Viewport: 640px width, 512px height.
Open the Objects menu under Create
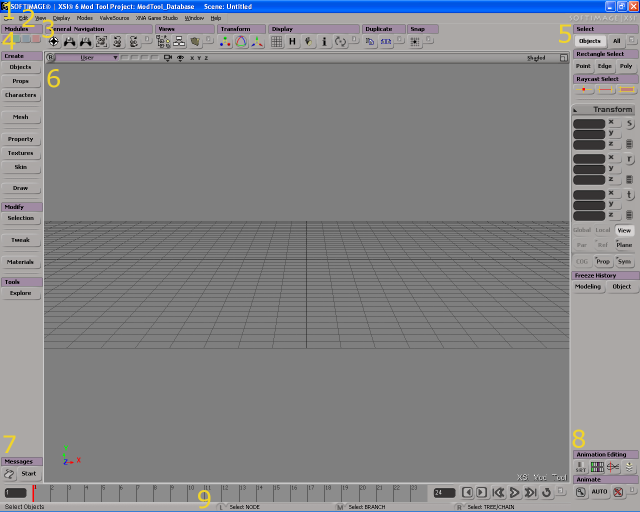click(20, 67)
